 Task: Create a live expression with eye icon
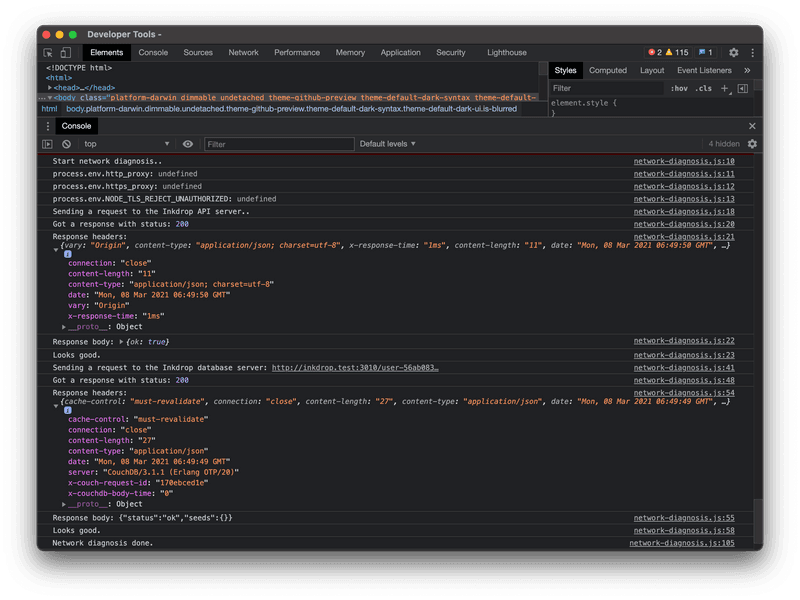coord(188,144)
